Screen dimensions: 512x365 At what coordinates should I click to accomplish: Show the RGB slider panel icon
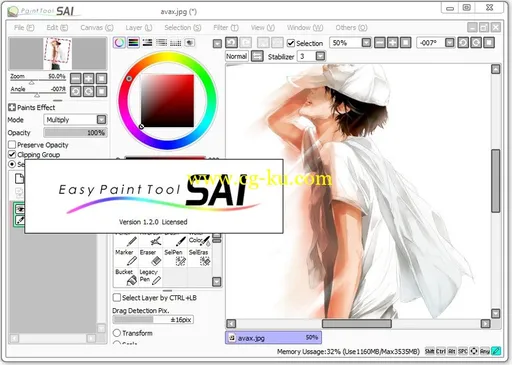(133, 43)
